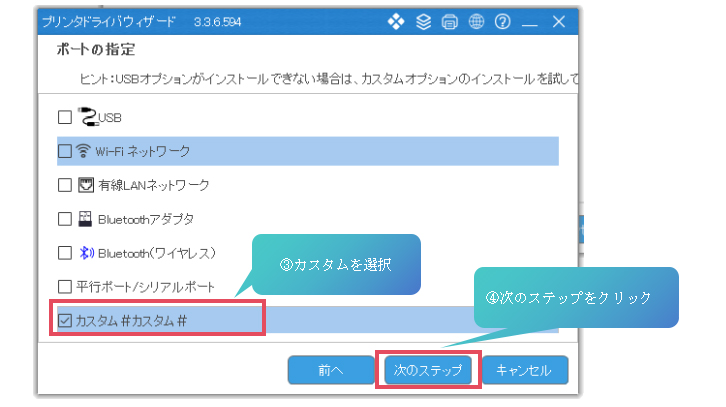Select the USB label text
The height and width of the screenshot is (407, 726).
[x=110, y=118]
